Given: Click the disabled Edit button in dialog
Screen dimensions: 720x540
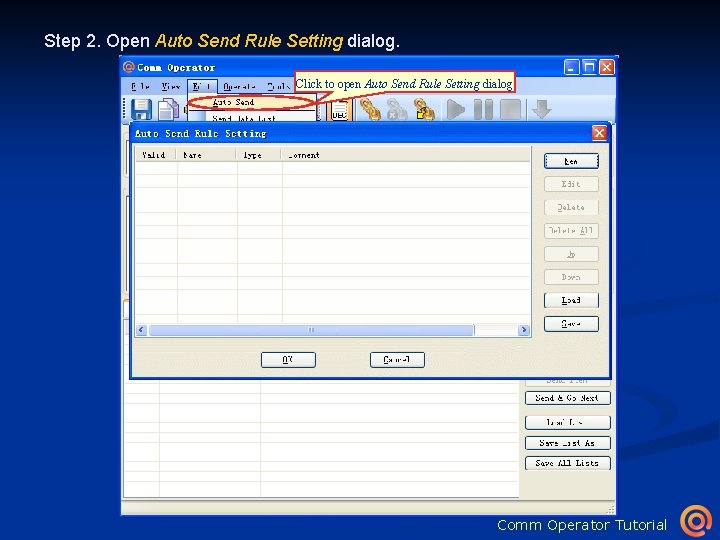Looking at the screenshot, I should pyautogui.click(x=571, y=184).
